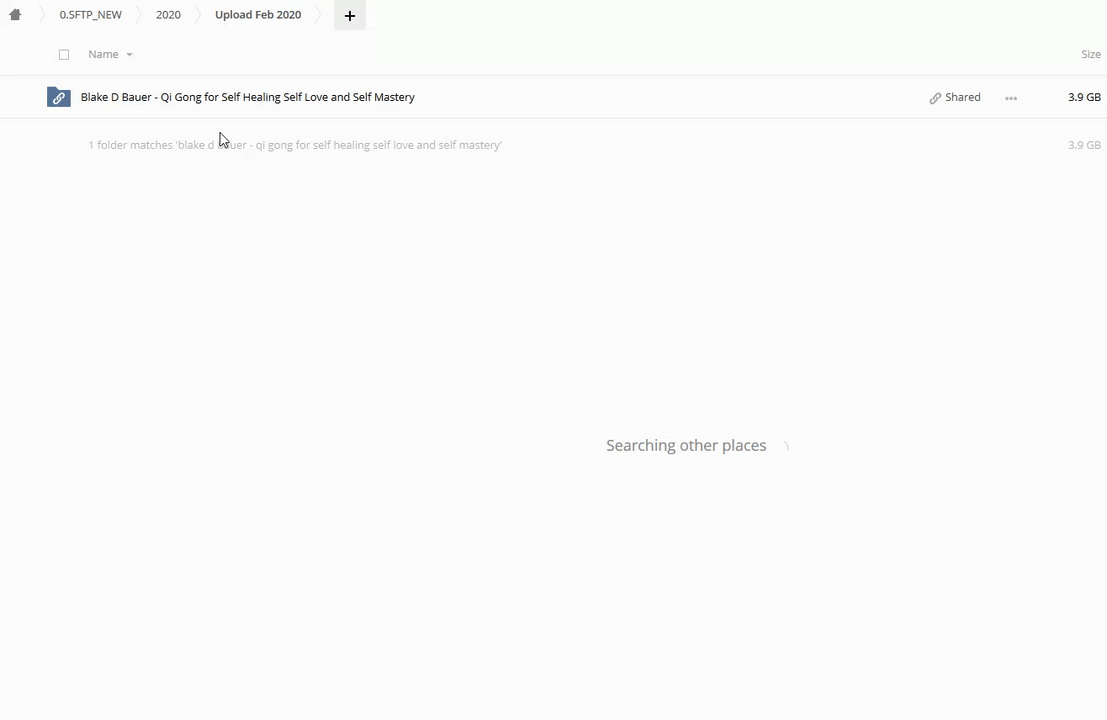Viewport: 1107px width, 720px height.
Task: Tick the select-all checkbox
Action: coord(64,54)
